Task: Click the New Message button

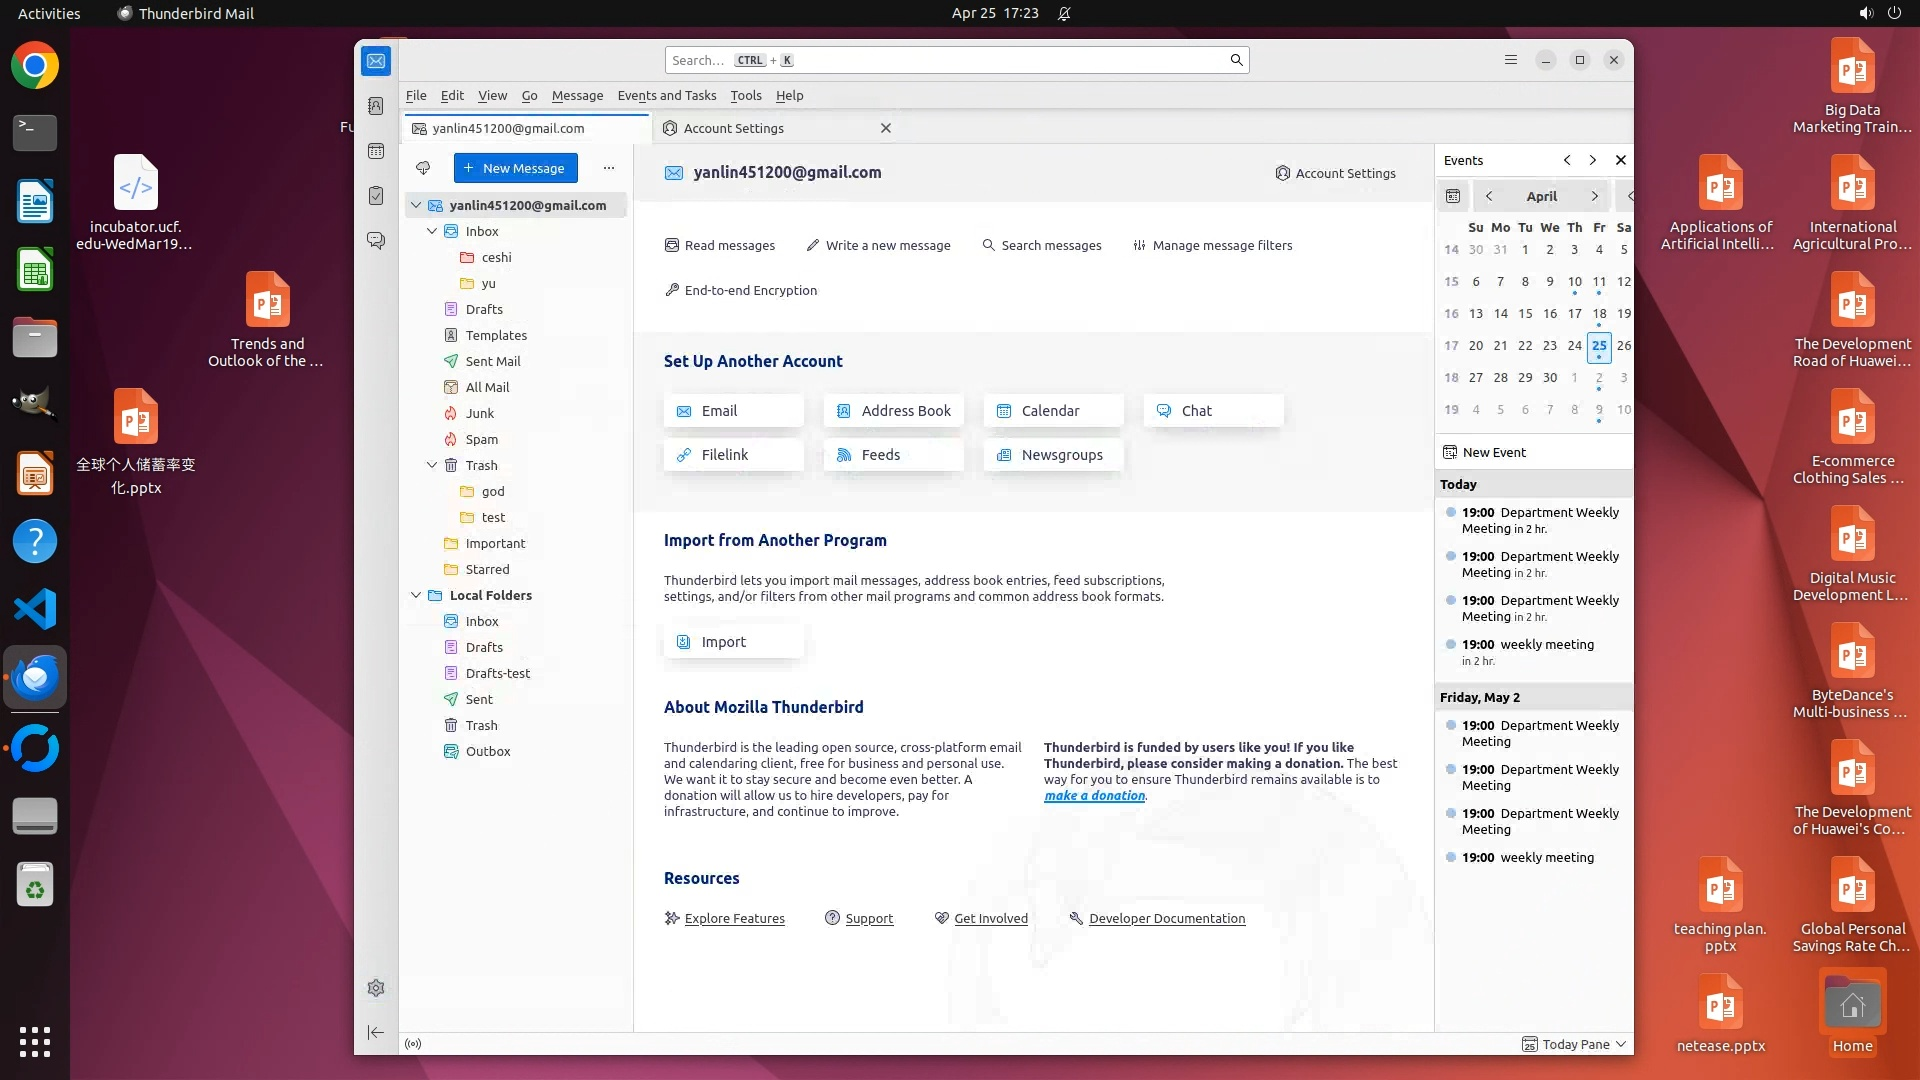Action: point(515,168)
